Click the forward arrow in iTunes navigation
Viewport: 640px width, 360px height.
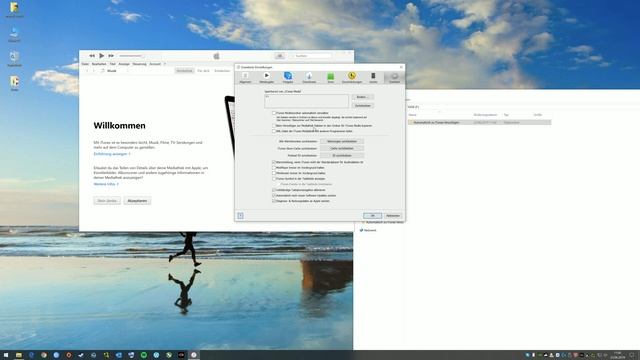(x=94, y=71)
